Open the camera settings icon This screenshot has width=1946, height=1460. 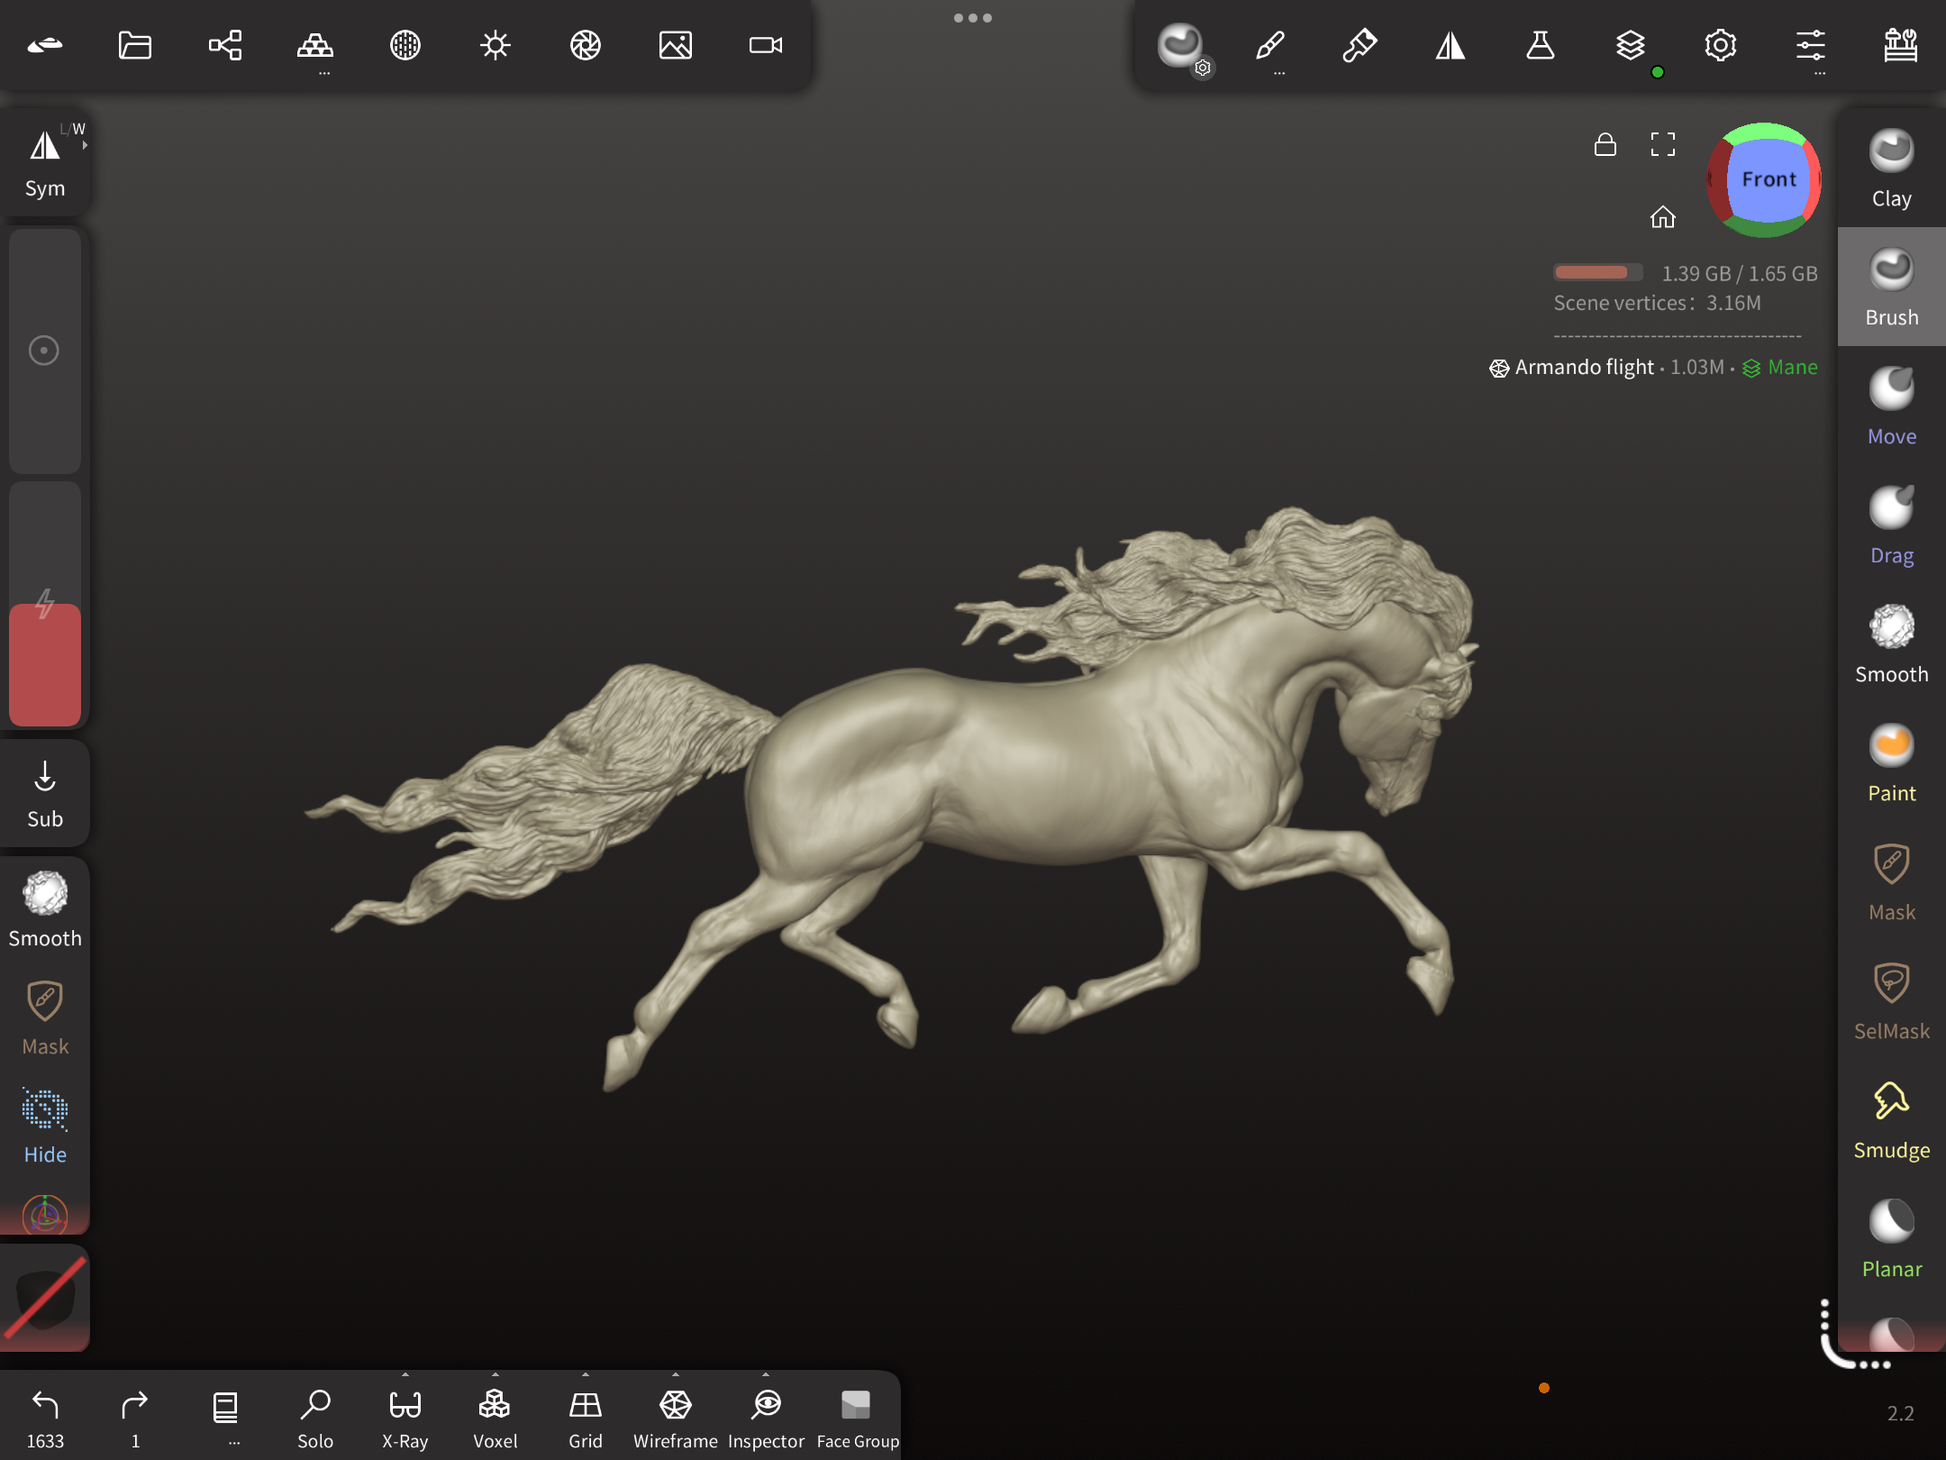pos(765,45)
